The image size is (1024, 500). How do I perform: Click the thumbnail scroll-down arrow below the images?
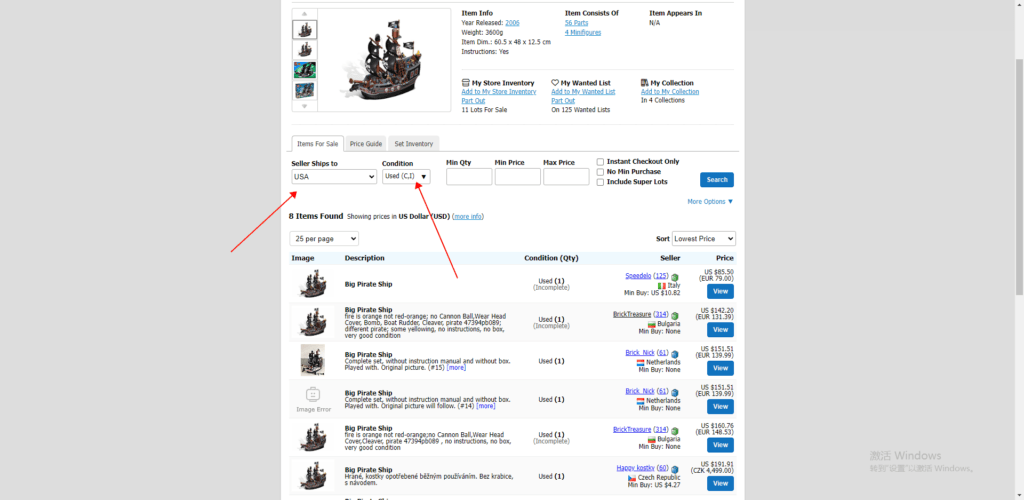pos(304,106)
